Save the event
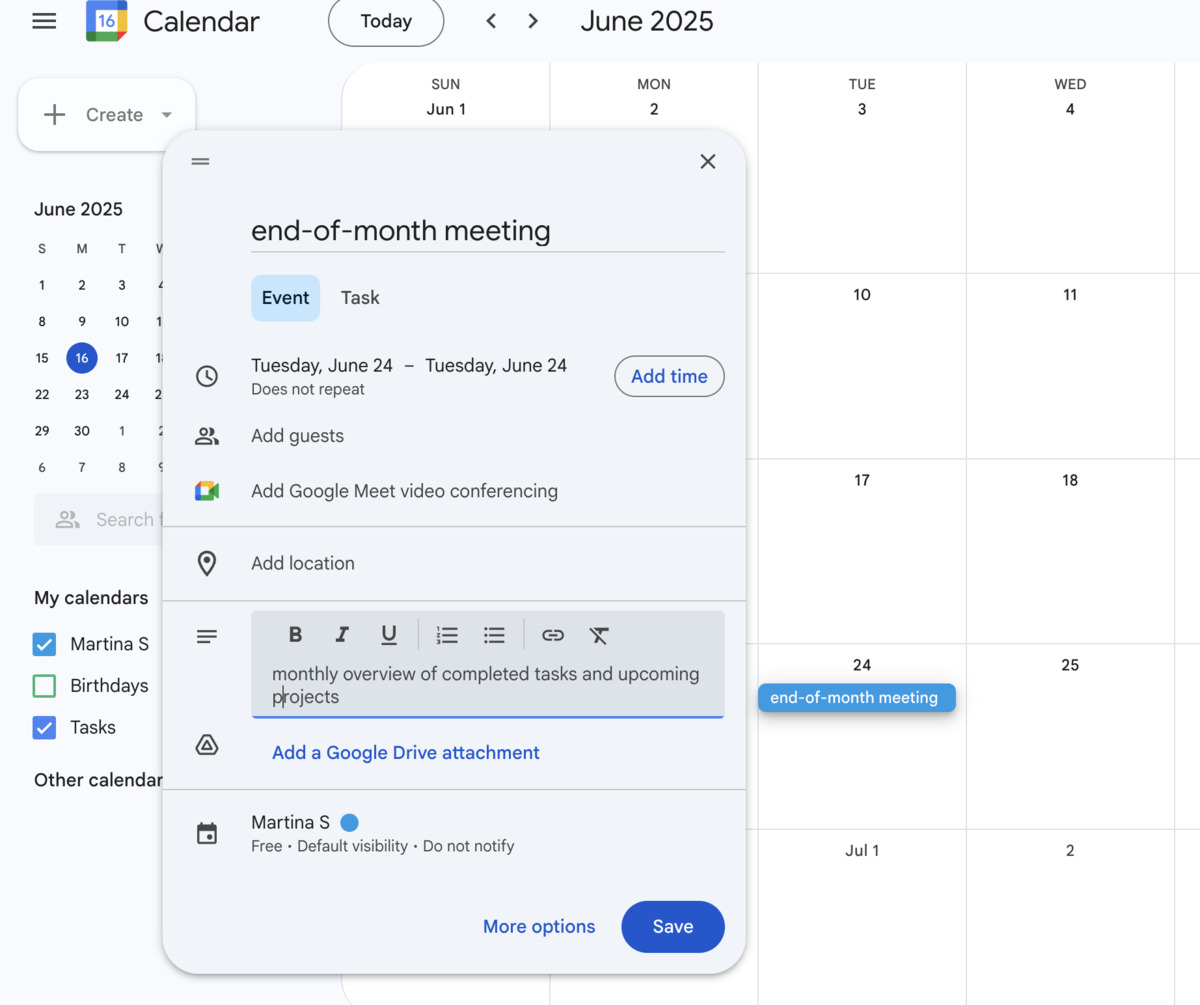1200x1005 pixels. [x=673, y=927]
